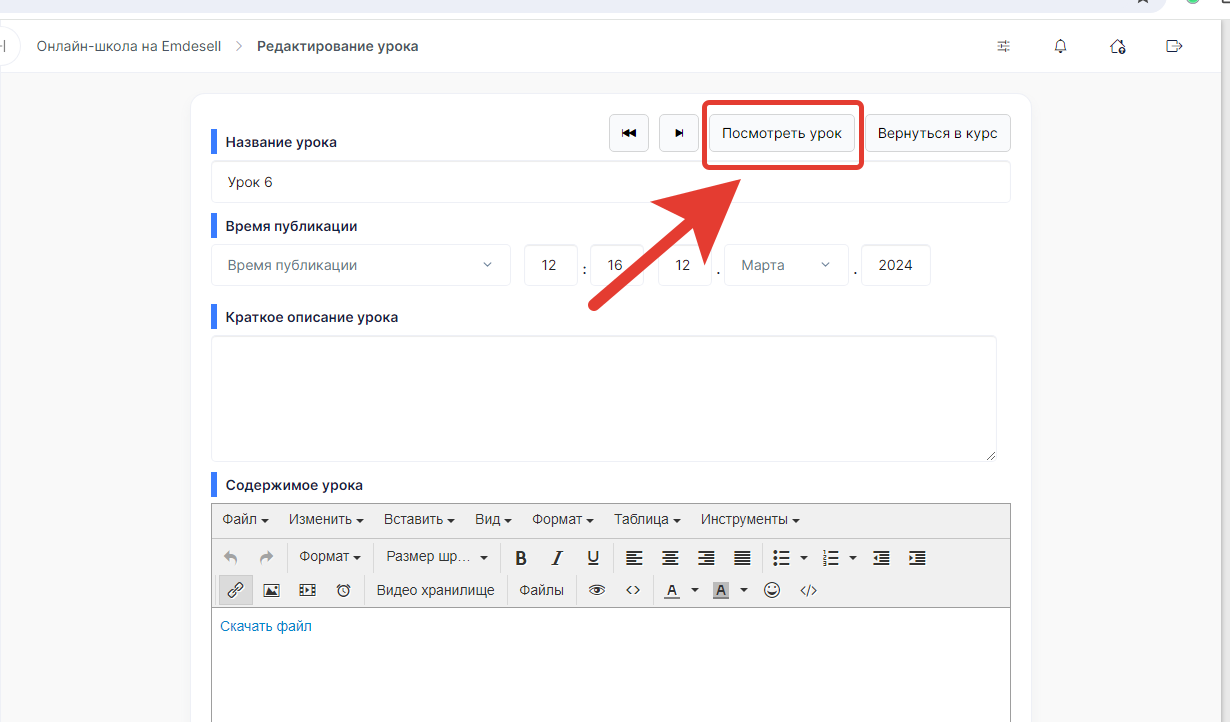The width and height of the screenshot is (1230, 722).
Task: Align text left
Action: pyautogui.click(x=634, y=558)
